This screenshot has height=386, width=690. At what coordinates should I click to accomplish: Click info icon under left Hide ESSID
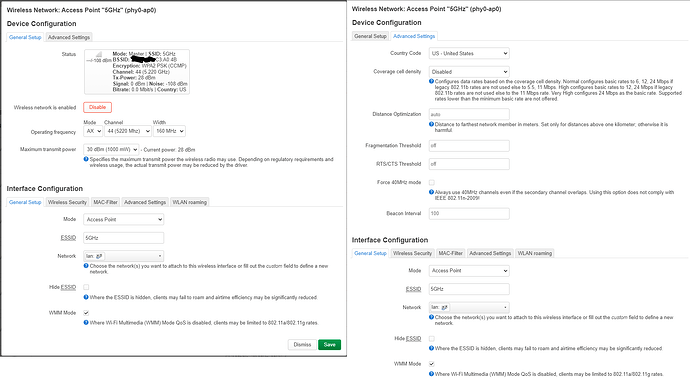point(86,298)
